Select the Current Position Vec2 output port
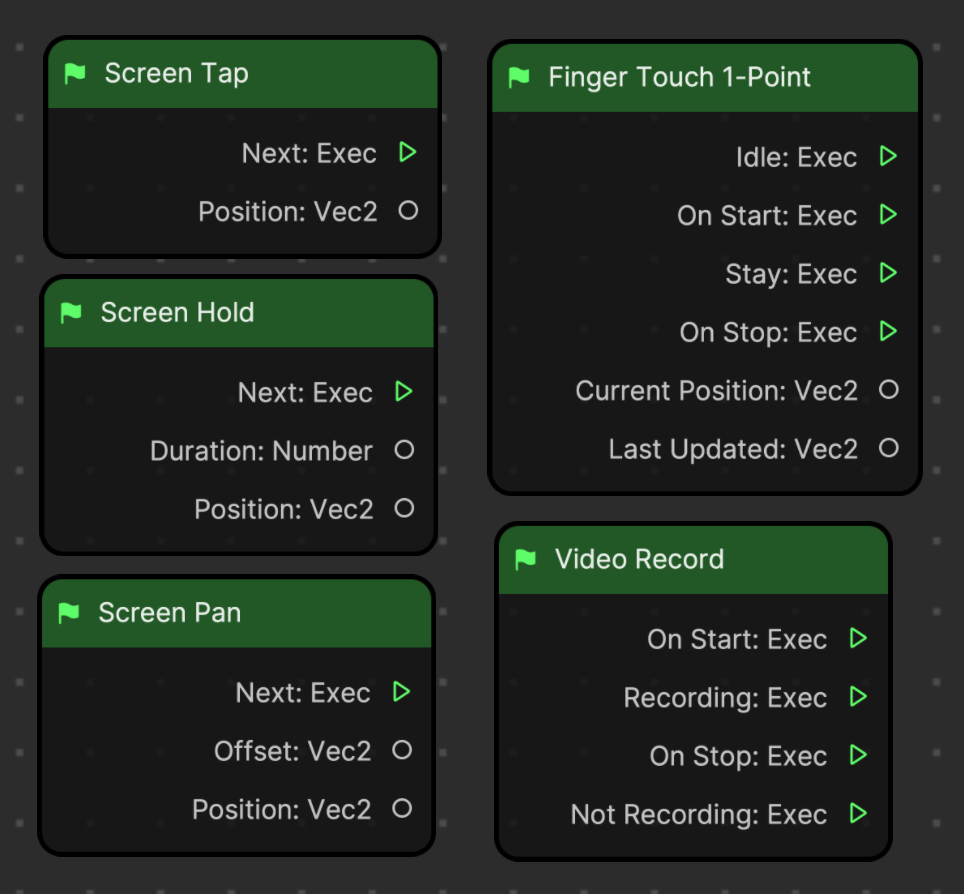 (x=888, y=389)
